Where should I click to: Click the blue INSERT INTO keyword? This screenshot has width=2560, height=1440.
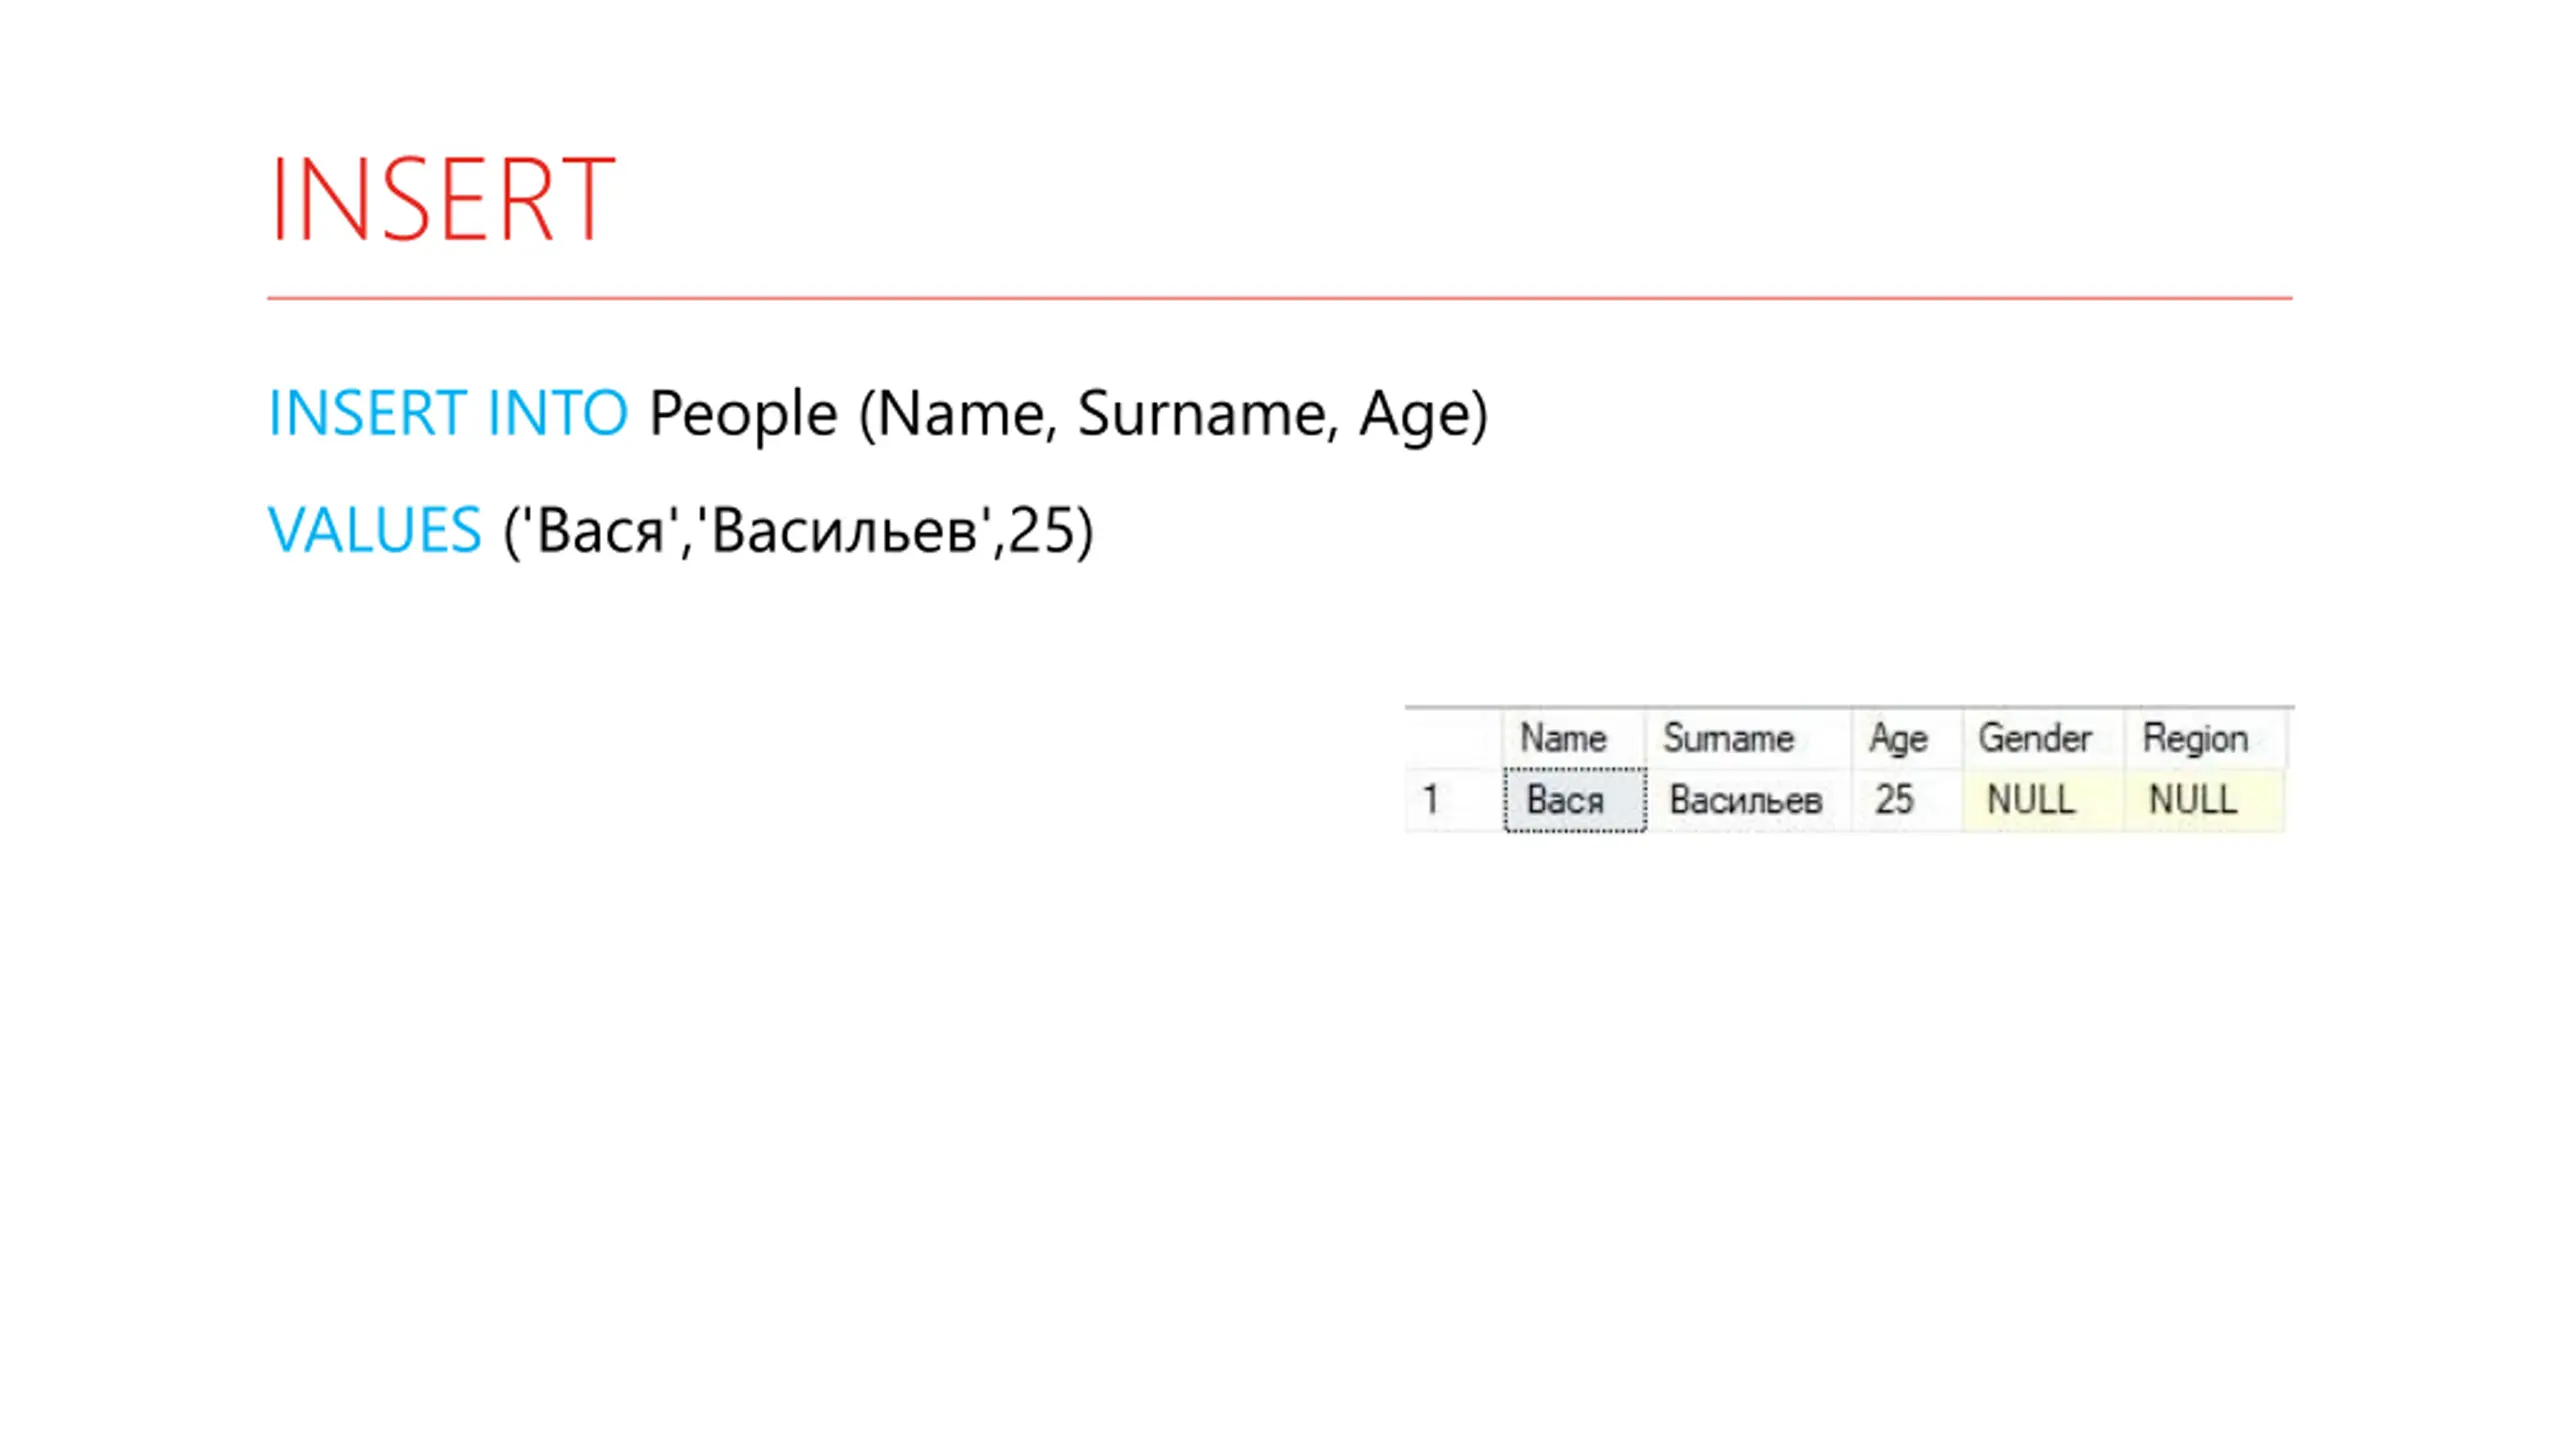448,412
